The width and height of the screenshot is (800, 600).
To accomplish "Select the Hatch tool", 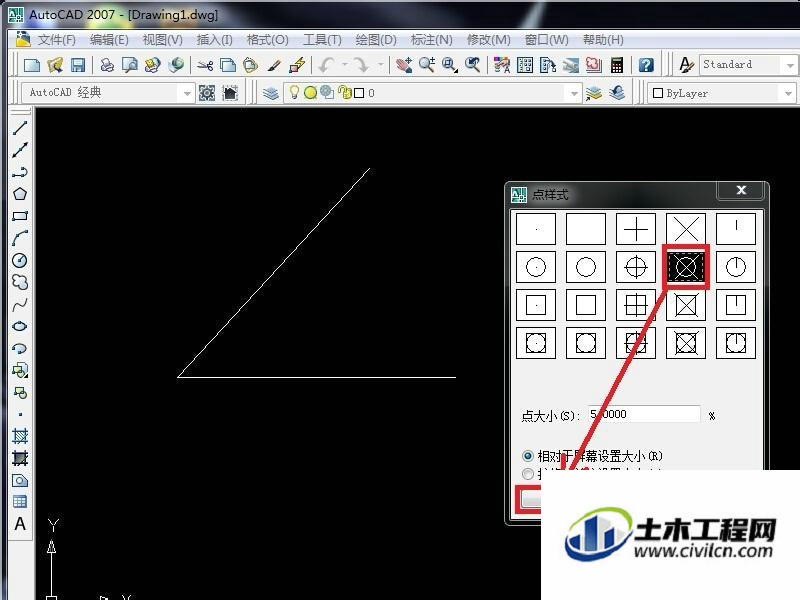I will click(x=19, y=436).
